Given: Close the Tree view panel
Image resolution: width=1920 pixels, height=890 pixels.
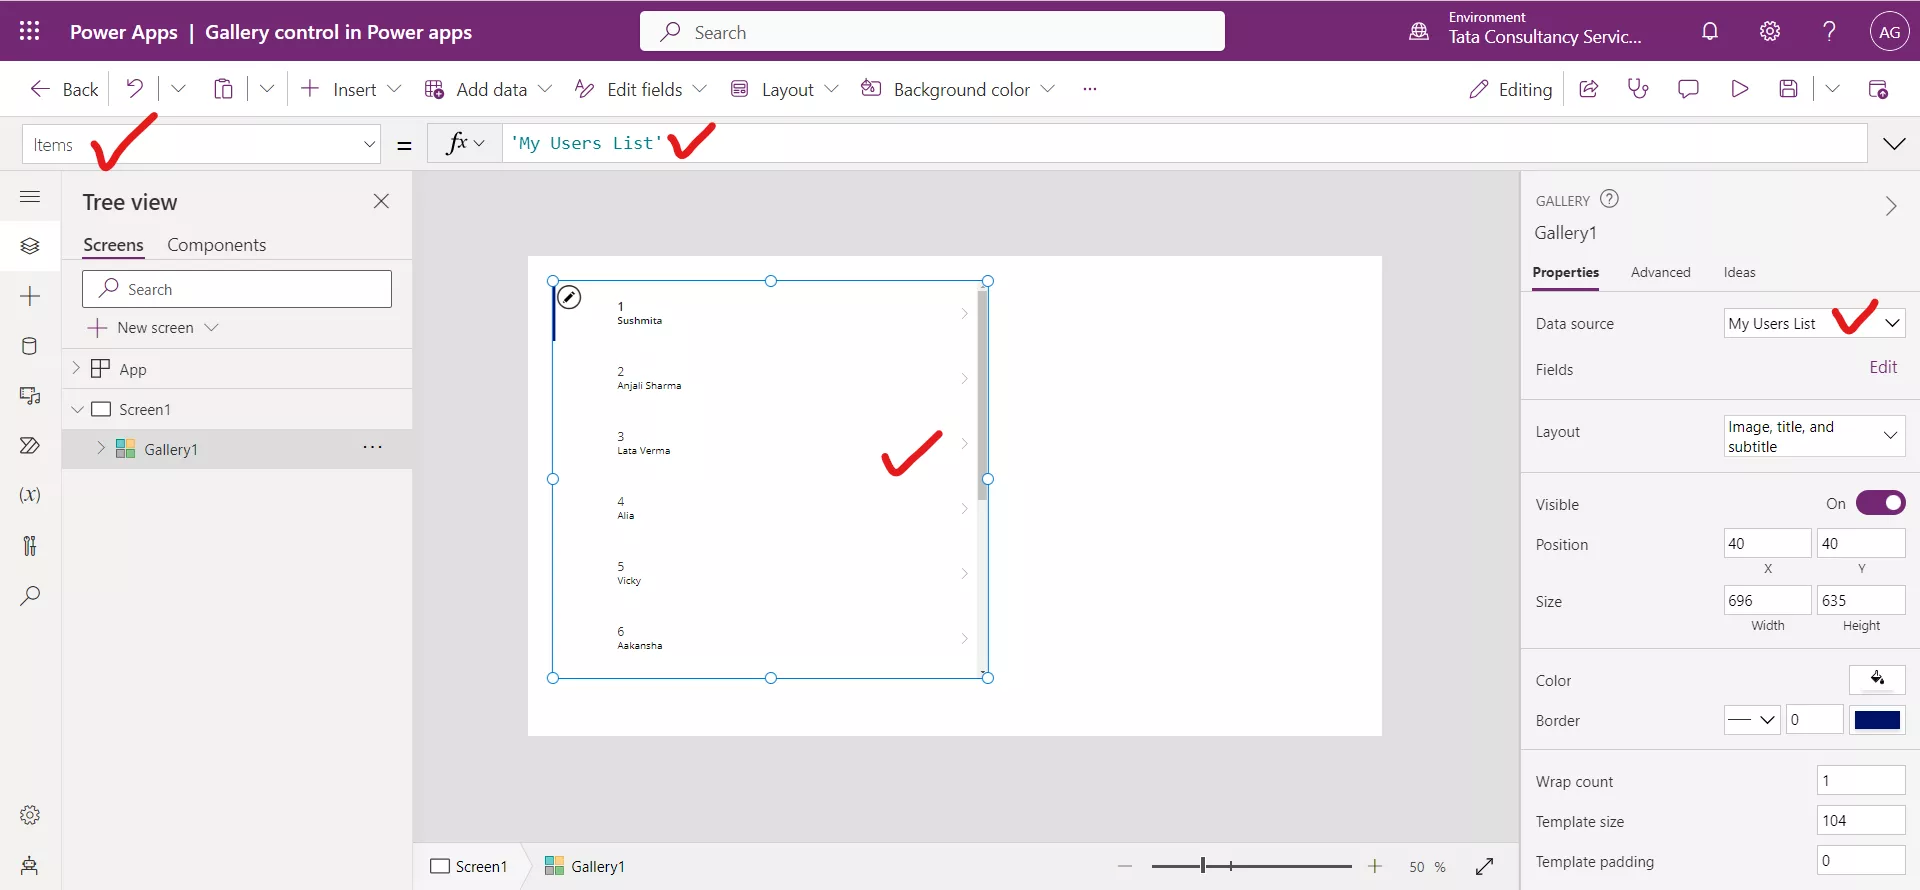Looking at the screenshot, I should 381,201.
